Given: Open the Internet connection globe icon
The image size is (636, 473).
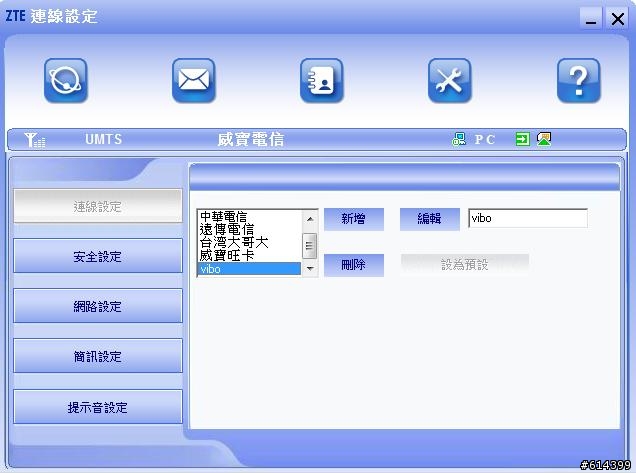Looking at the screenshot, I should (66, 80).
